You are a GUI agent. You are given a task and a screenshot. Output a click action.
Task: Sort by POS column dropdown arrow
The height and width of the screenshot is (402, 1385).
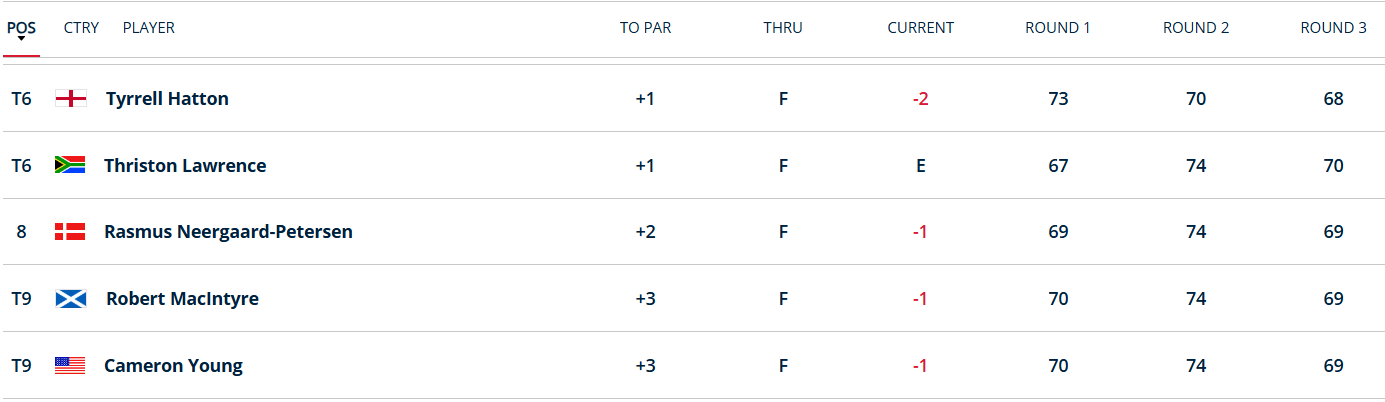point(21,39)
